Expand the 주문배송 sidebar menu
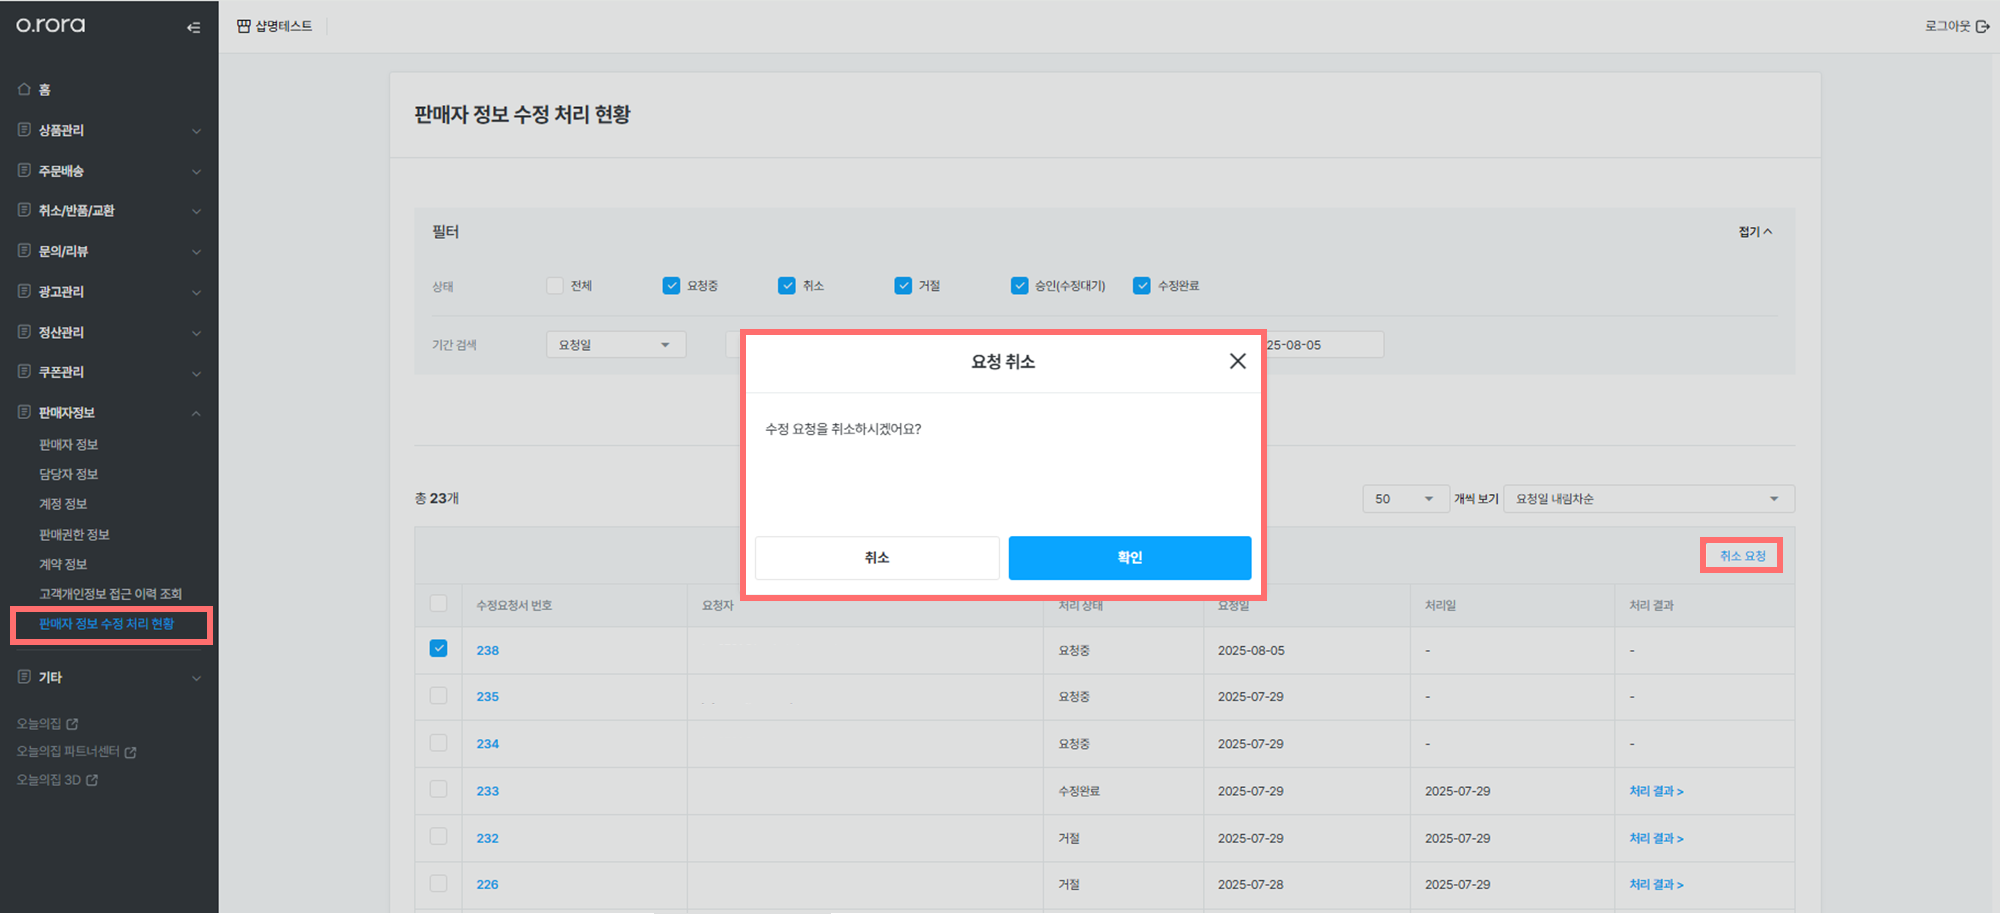Viewport: 2000px width, 914px height. pos(109,171)
